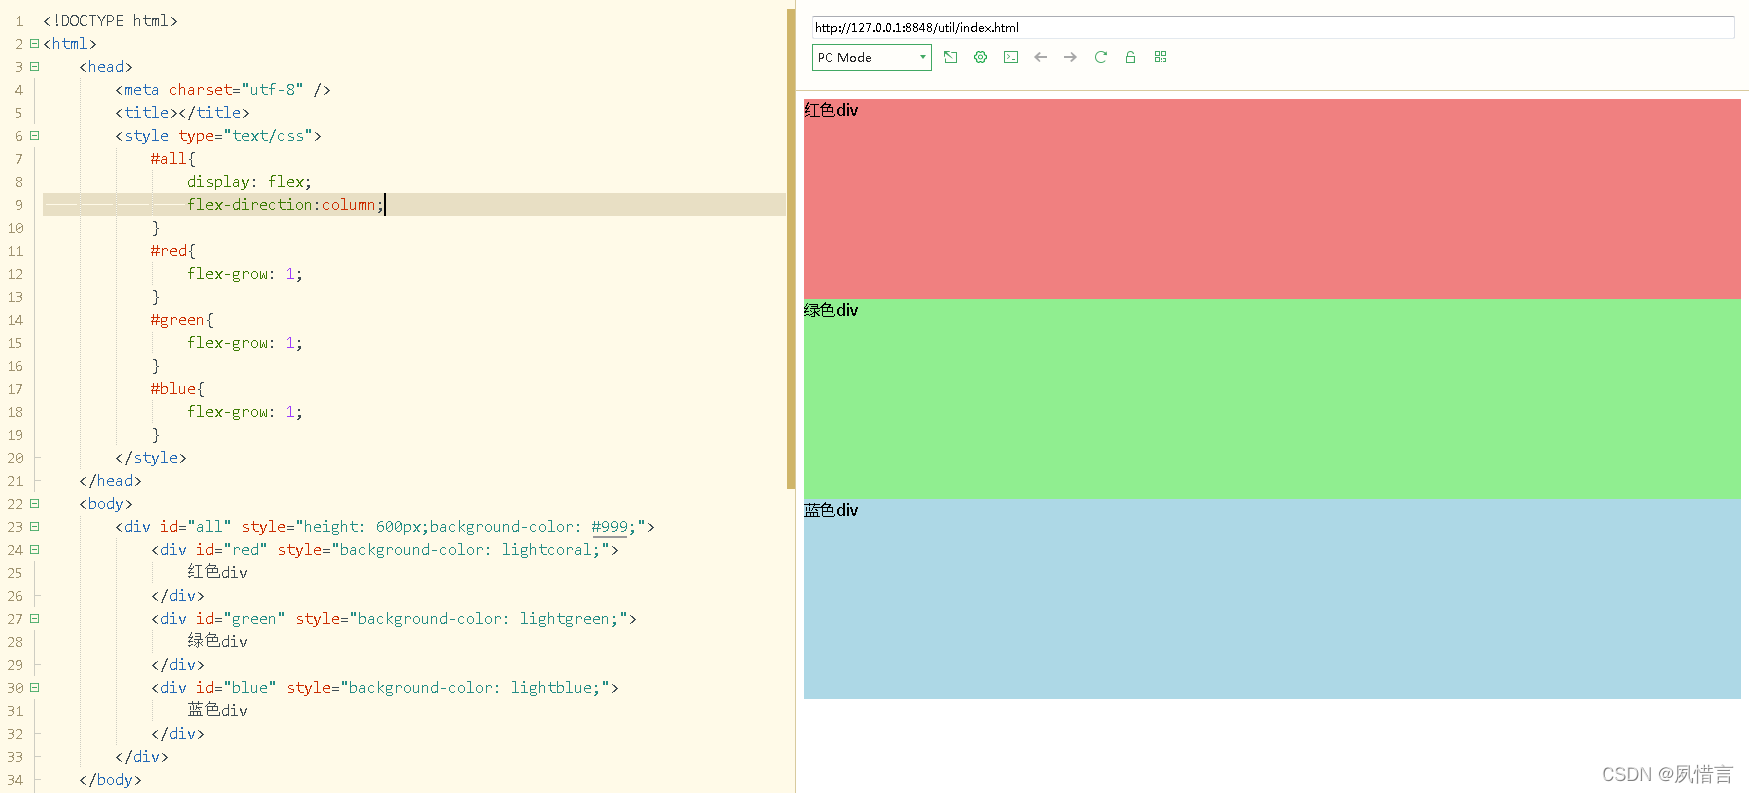Go forward in the preview browser
The image size is (1749, 793).
click(x=1070, y=57)
